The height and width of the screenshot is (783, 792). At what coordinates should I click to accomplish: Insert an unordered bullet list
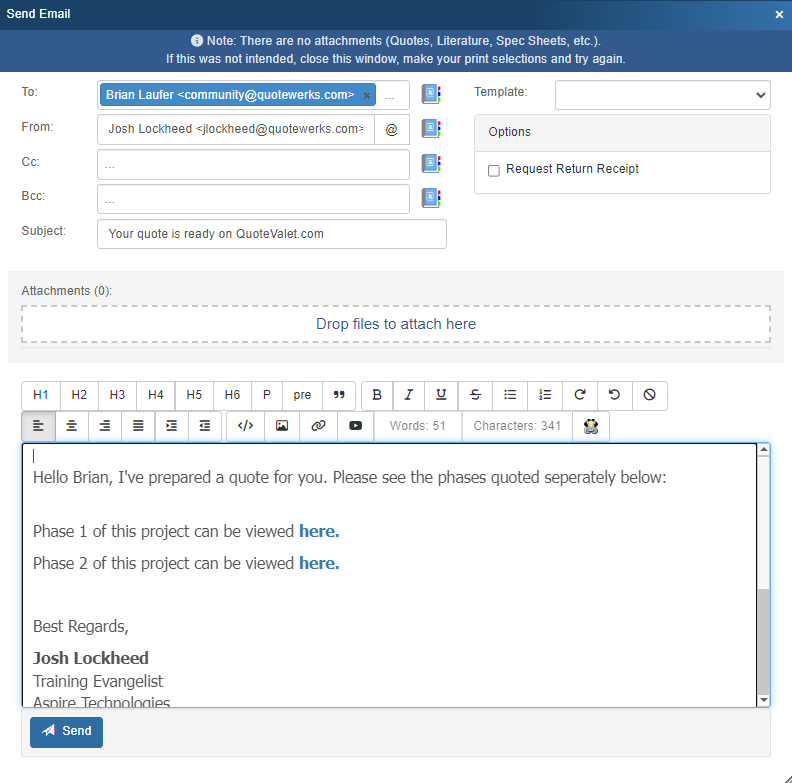click(x=510, y=395)
